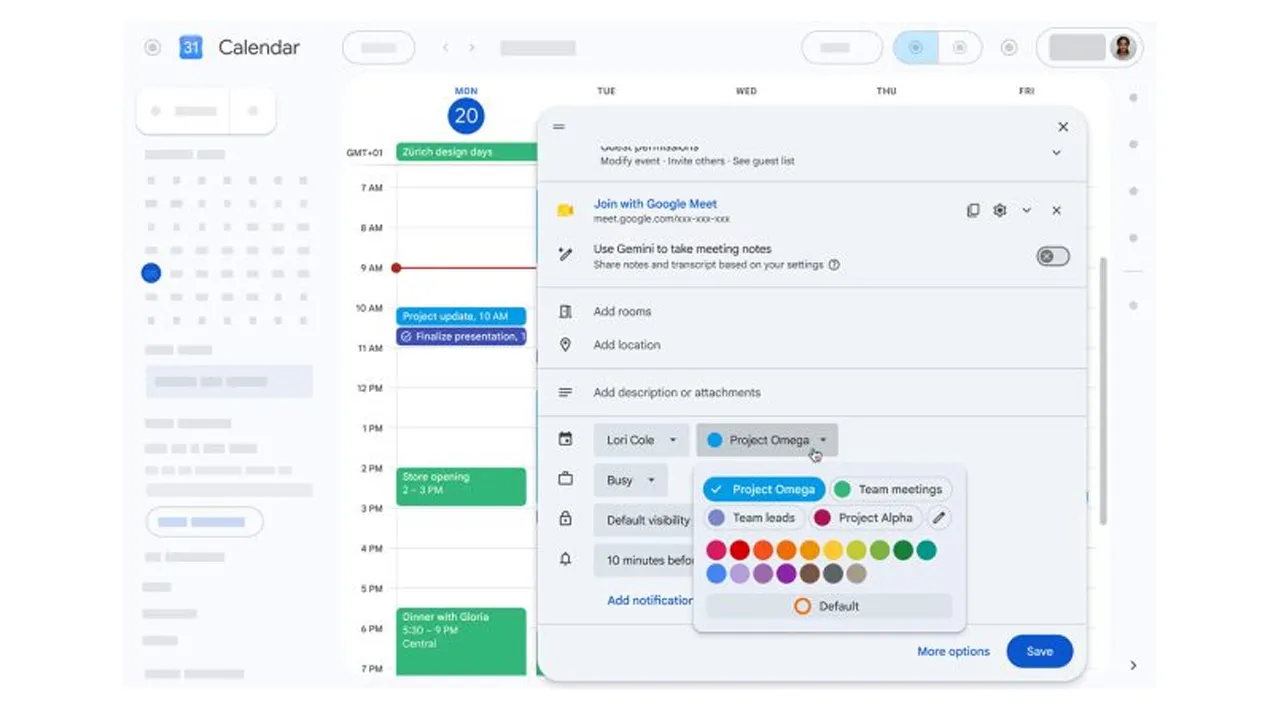Click the calendar icon beside Lori Cole

(x=565, y=439)
